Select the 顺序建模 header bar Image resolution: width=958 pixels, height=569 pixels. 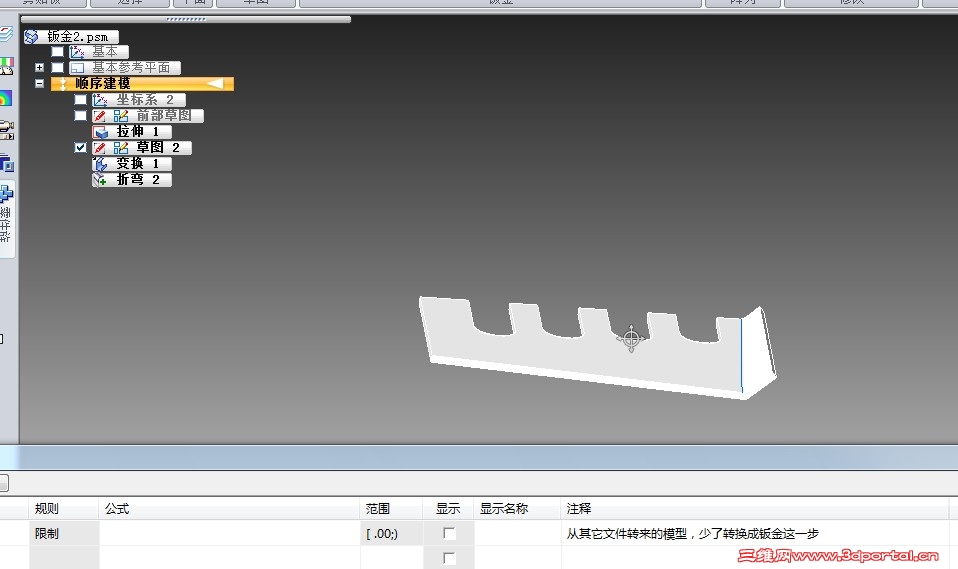click(x=142, y=84)
